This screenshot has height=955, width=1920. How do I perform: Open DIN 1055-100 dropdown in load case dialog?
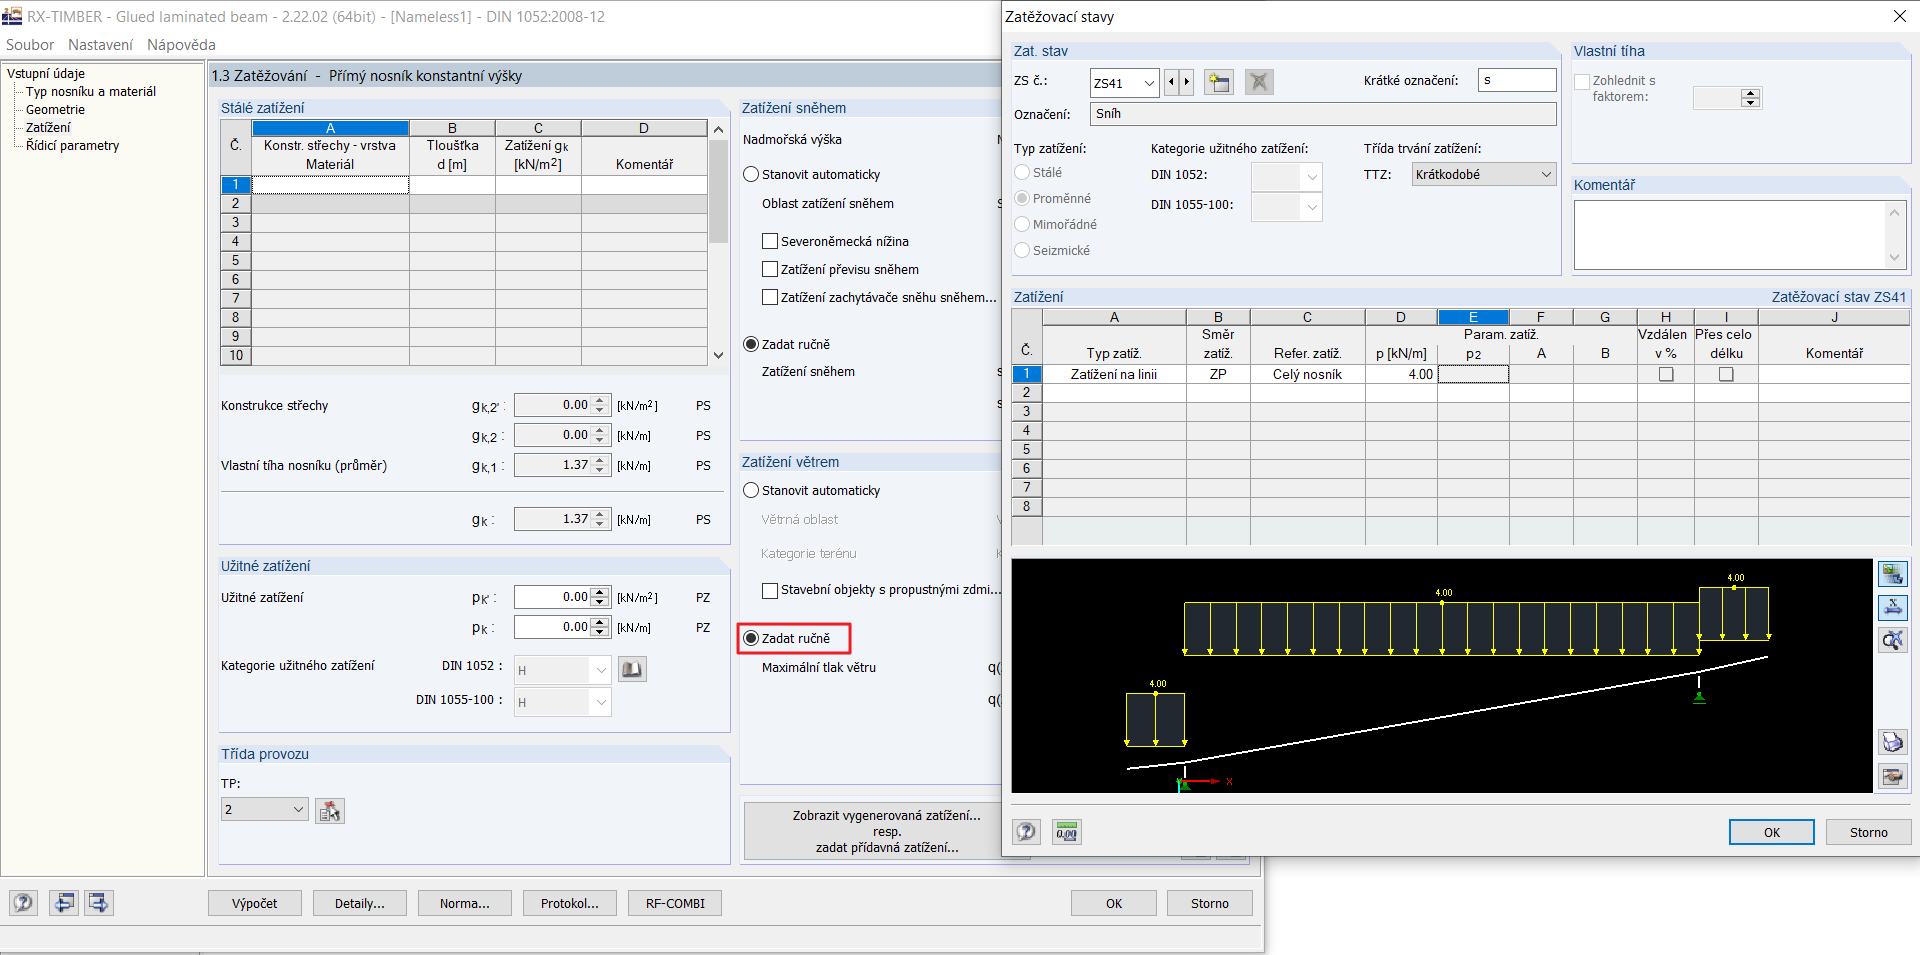point(1312,207)
